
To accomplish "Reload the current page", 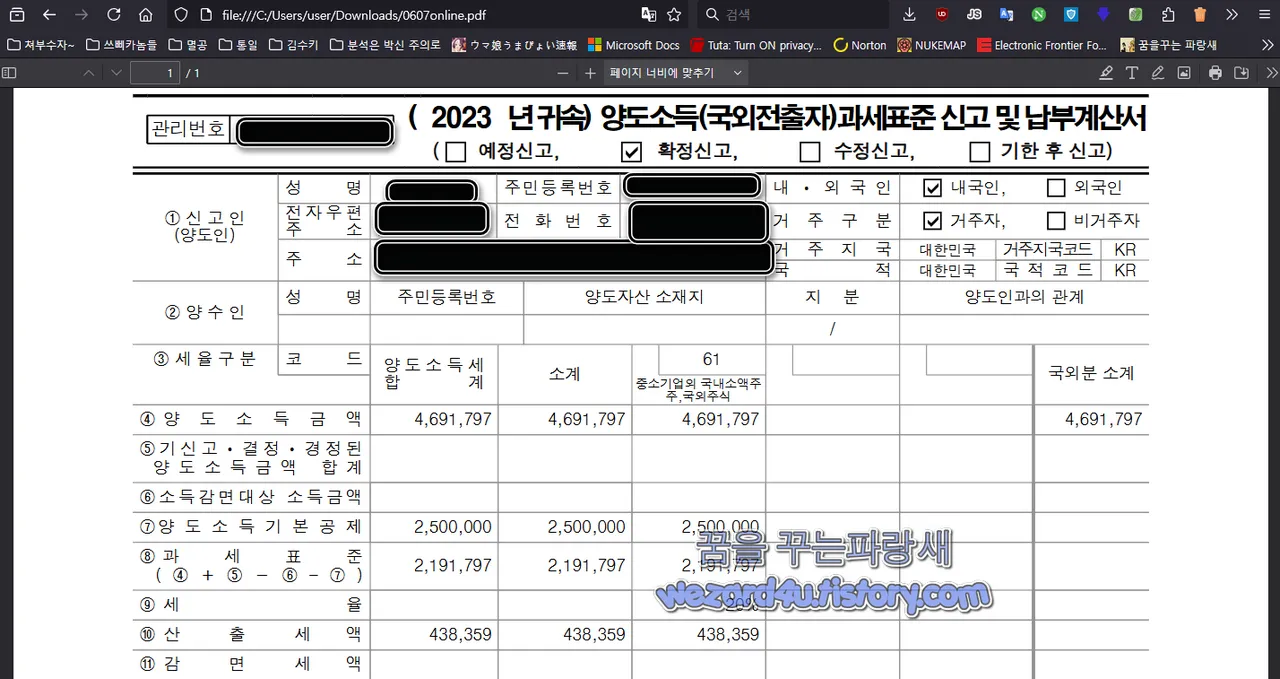I will coord(111,14).
